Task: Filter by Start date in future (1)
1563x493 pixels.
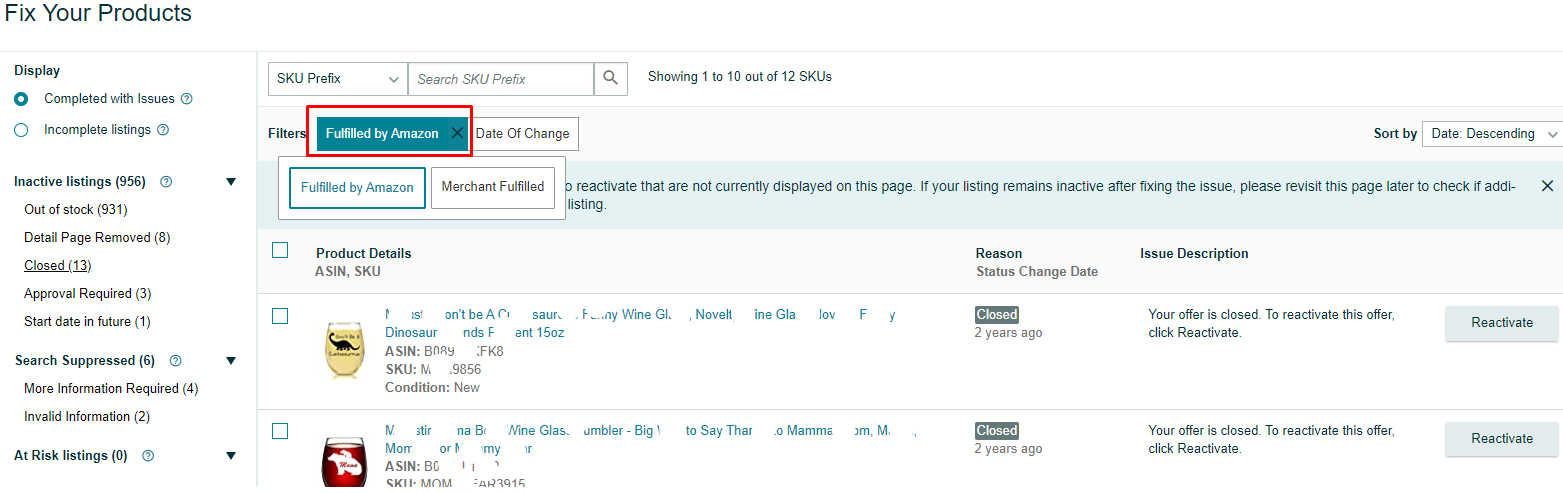Action: 87,322
